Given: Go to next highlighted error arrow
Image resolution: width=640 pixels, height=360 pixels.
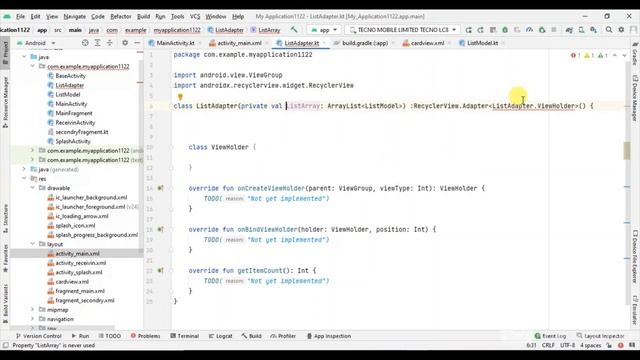Looking at the screenshot, I should pyautogui.click(x=624, y=56).
